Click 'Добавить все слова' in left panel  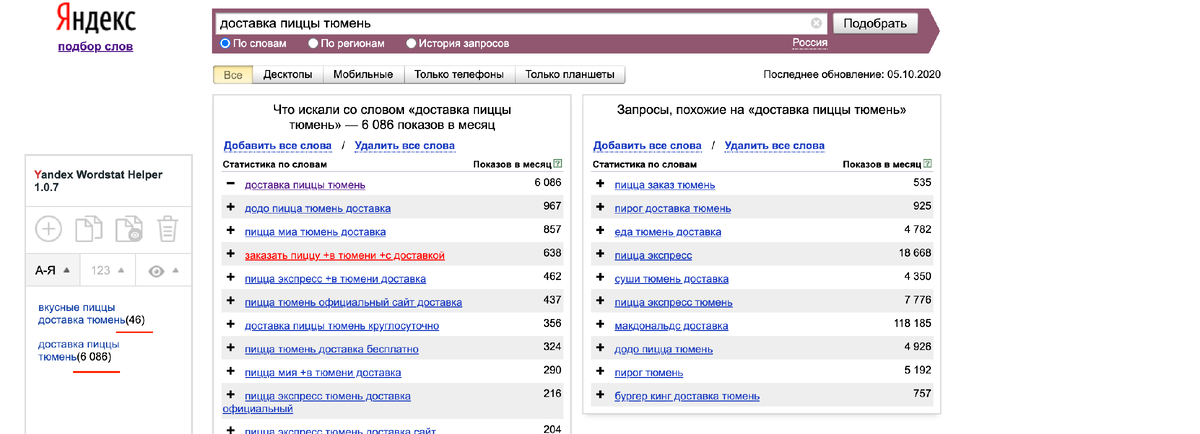[x=277, y=146]
